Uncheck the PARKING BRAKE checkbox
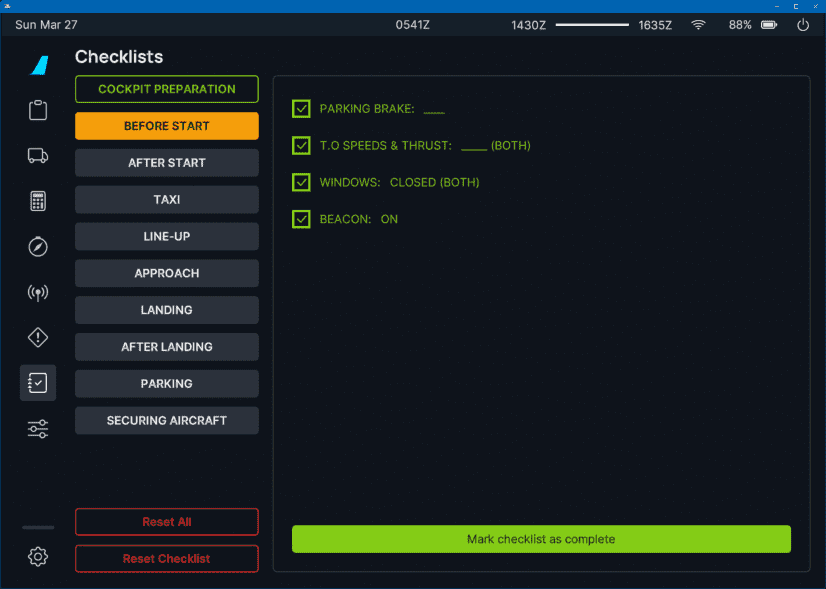The height and width of the screenshot is (589, 826). pyautogui.click(x=301, y=109)
